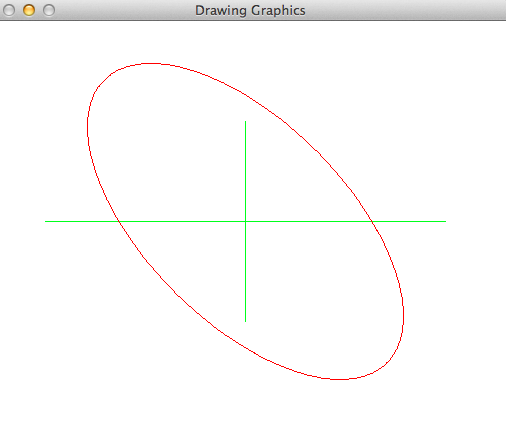This screenshot has width=506, height=424.
Task: Click middle of vertical line's lower half
Action: point(246,271)
